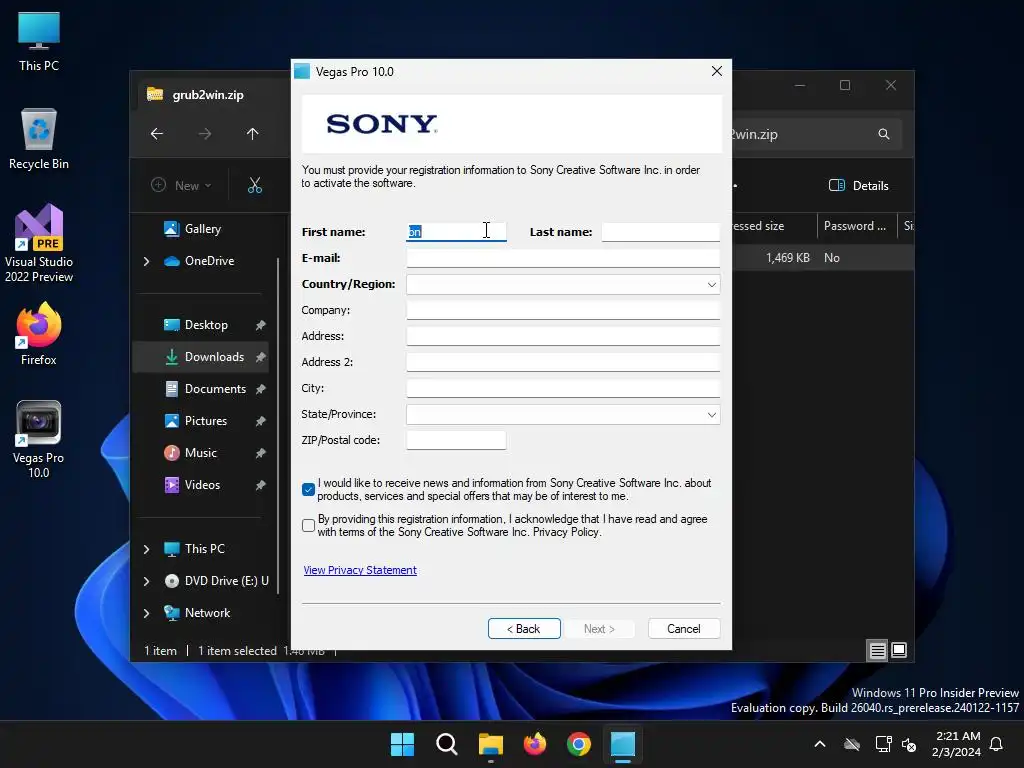Toggle the Details pane in File Explorer

click(859, 185)
